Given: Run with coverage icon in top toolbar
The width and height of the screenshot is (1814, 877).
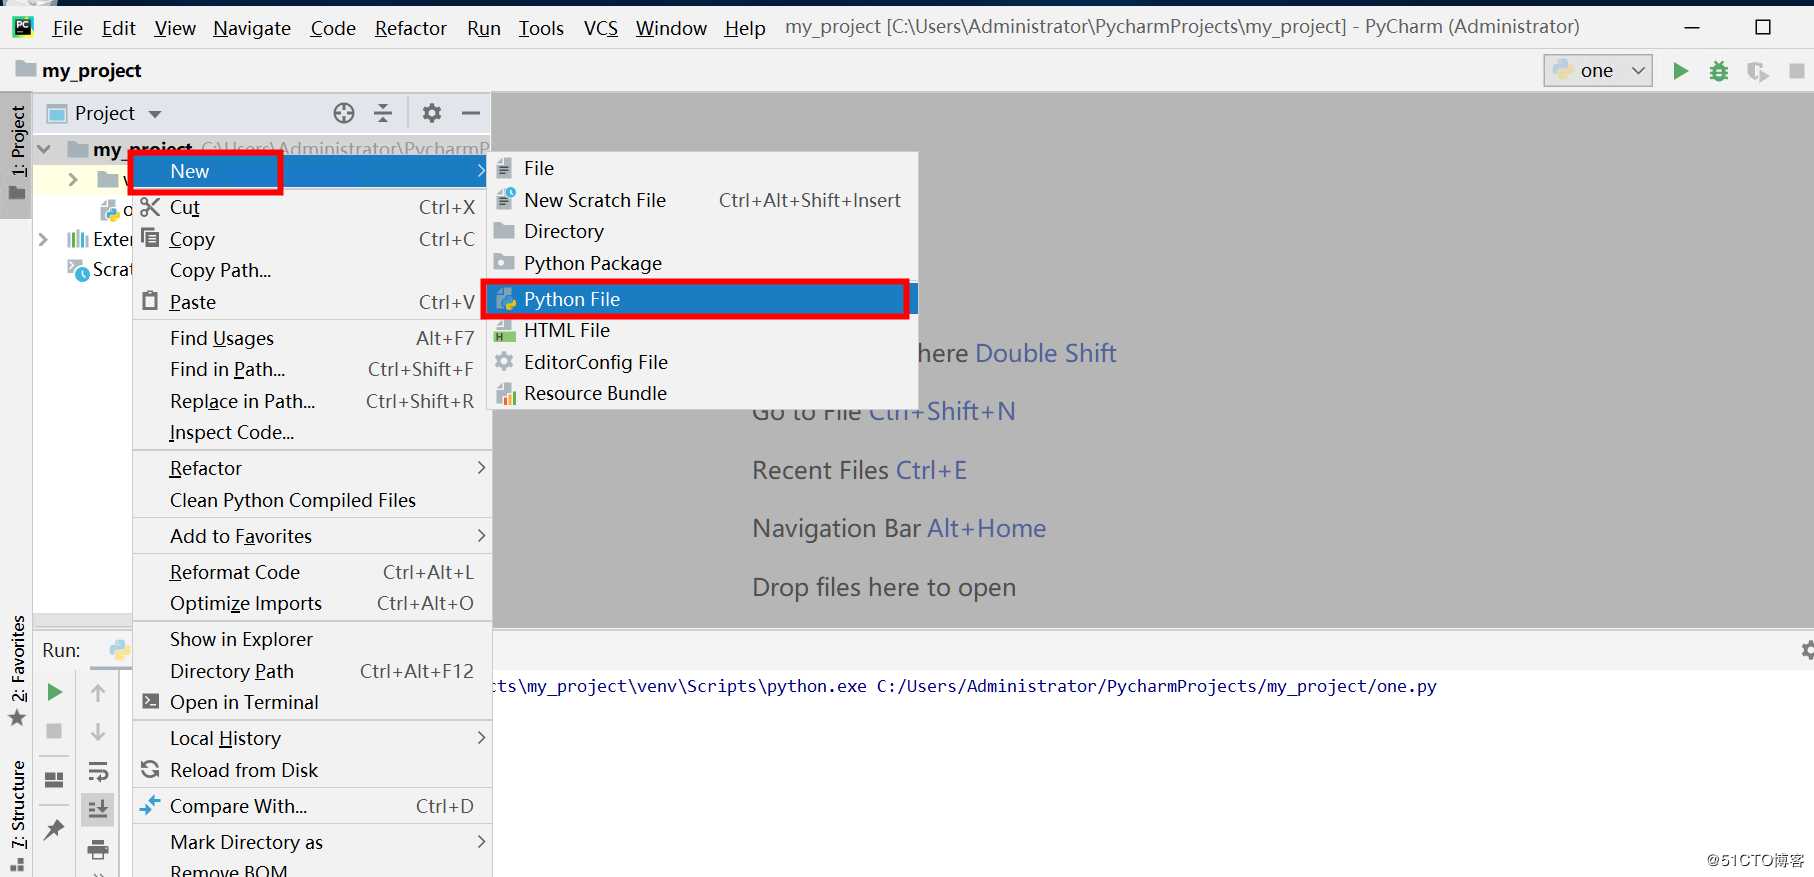Looking at the screenshot, I should pos(1757,71).
